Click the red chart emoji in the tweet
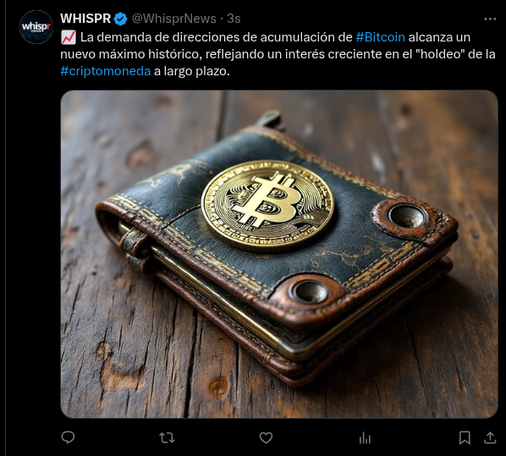This screenshot has width=506, height=456. click(x=69, y=37)
